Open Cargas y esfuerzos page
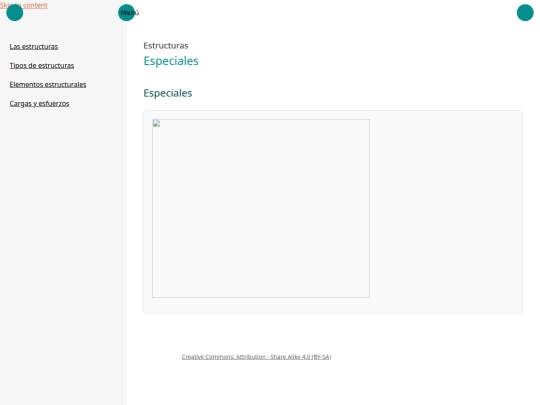 [39, 103]
